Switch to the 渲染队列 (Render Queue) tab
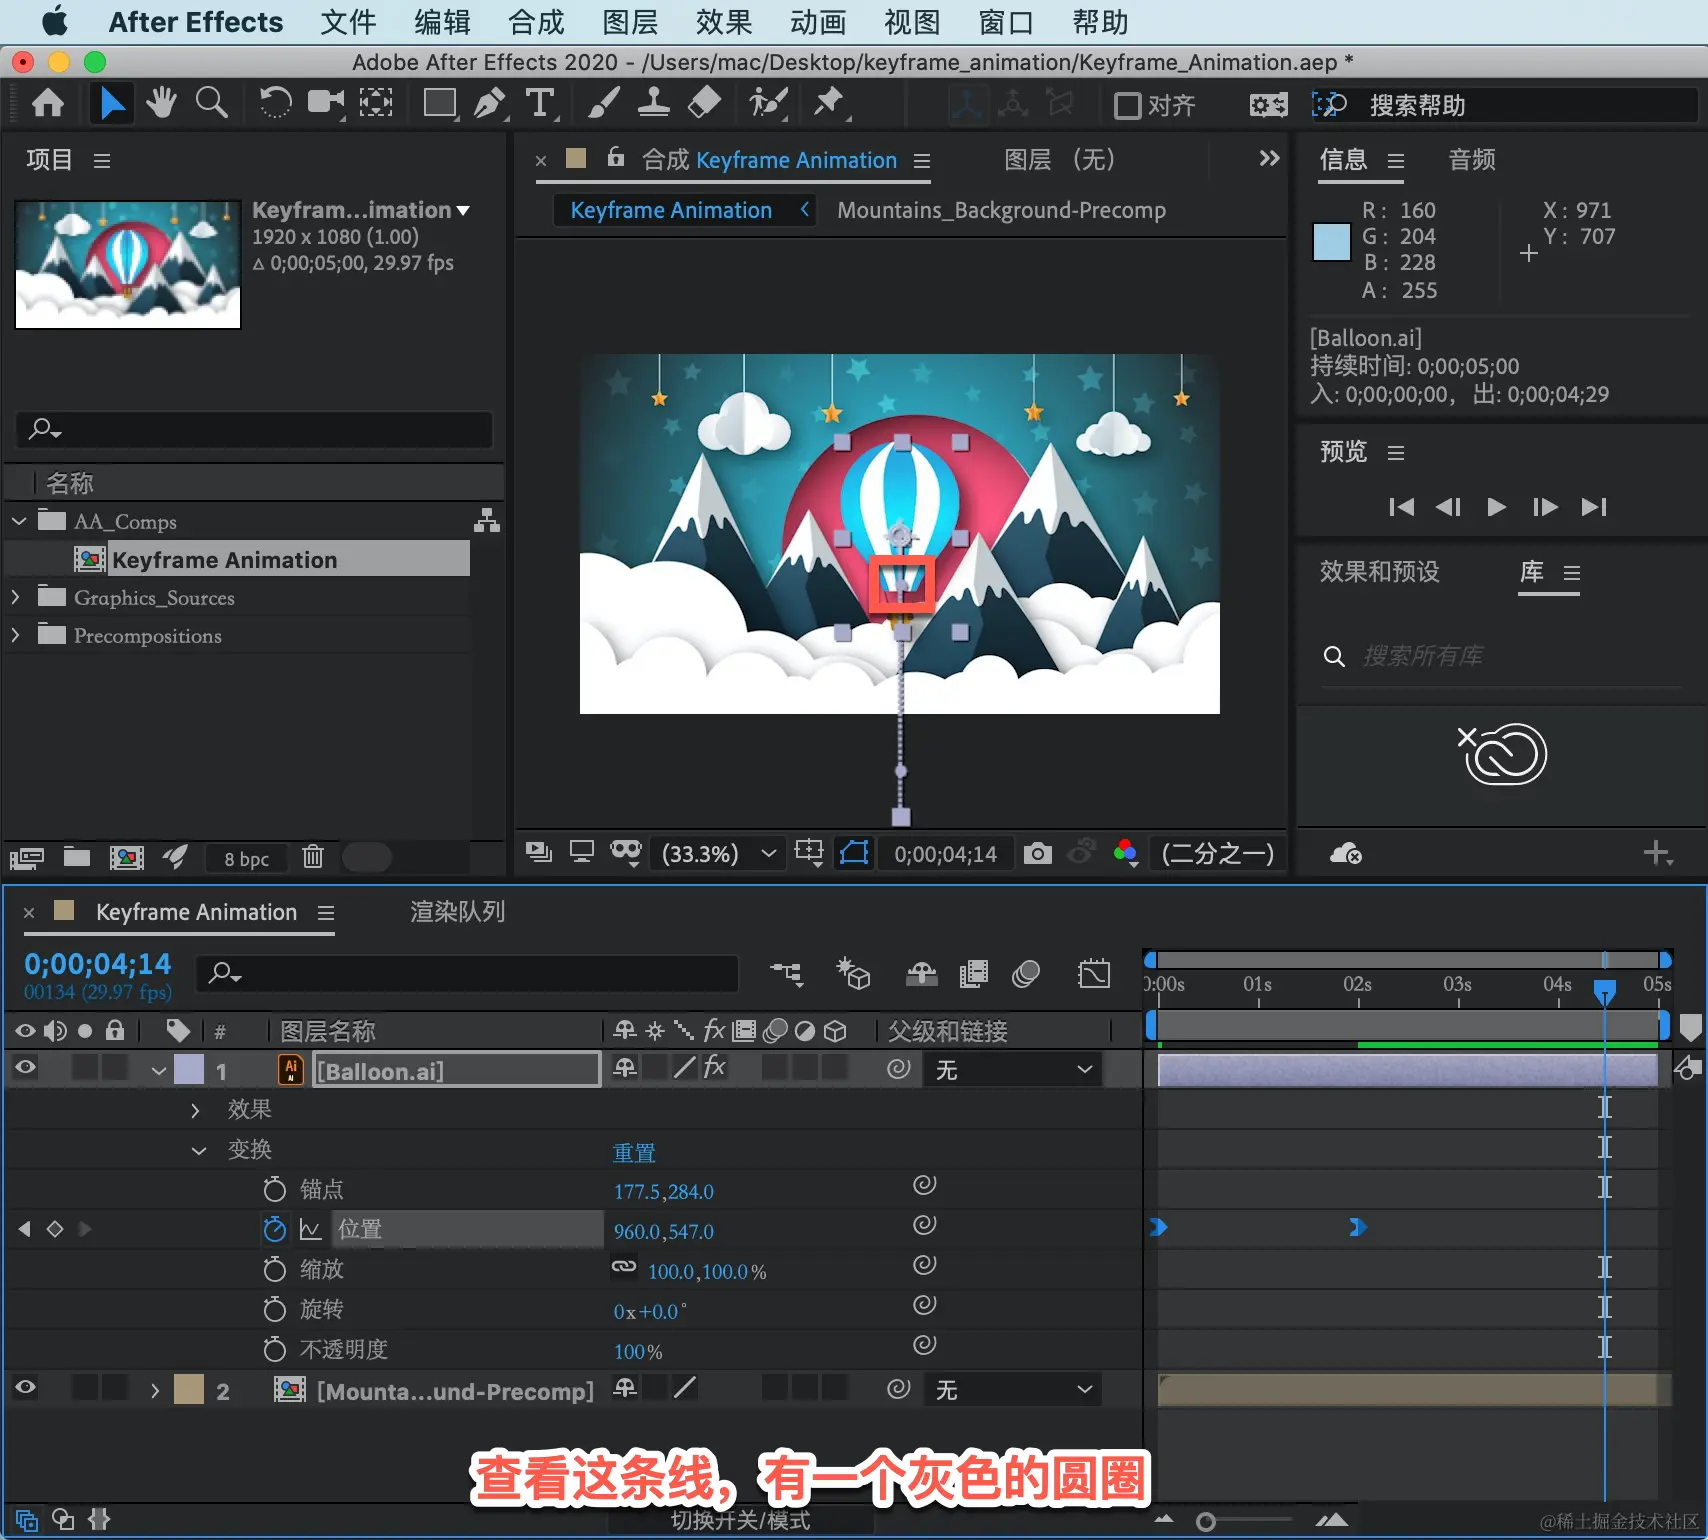Screen dimensions: 1708x1540 point(457,911)
